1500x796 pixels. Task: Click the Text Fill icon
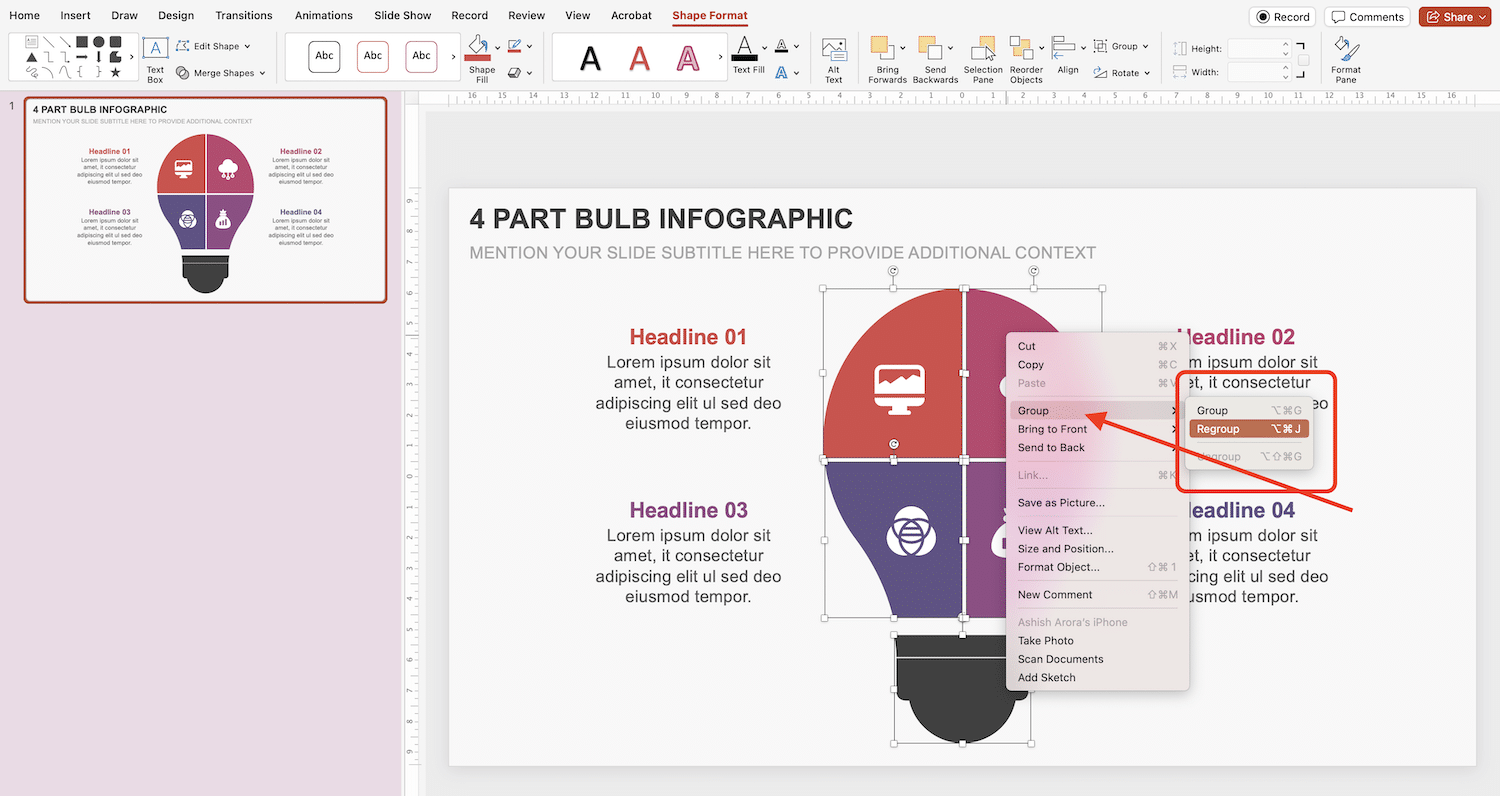[x=744, y=48]
